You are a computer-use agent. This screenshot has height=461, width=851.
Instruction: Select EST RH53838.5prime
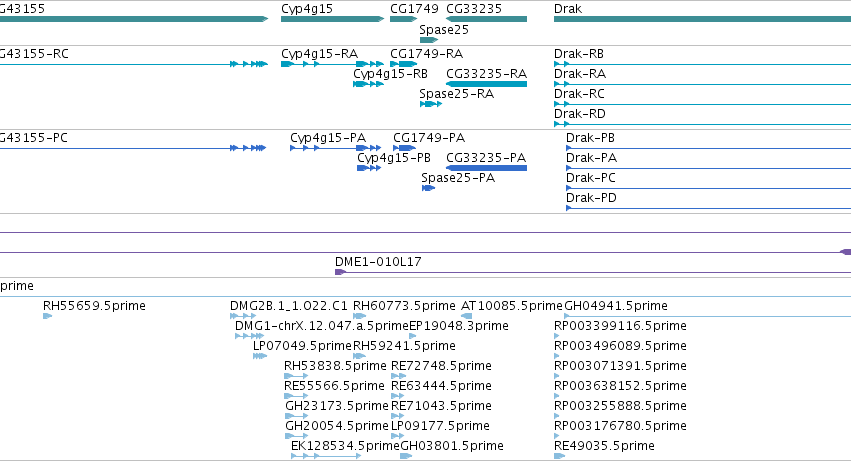click(x=335, y=366)
